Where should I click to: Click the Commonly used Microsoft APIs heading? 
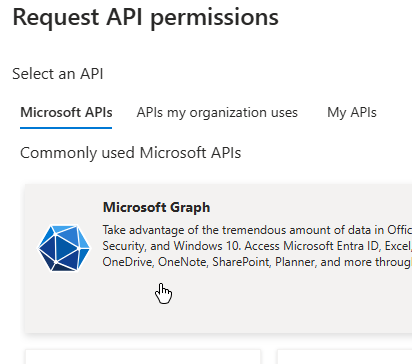point(130,153)
